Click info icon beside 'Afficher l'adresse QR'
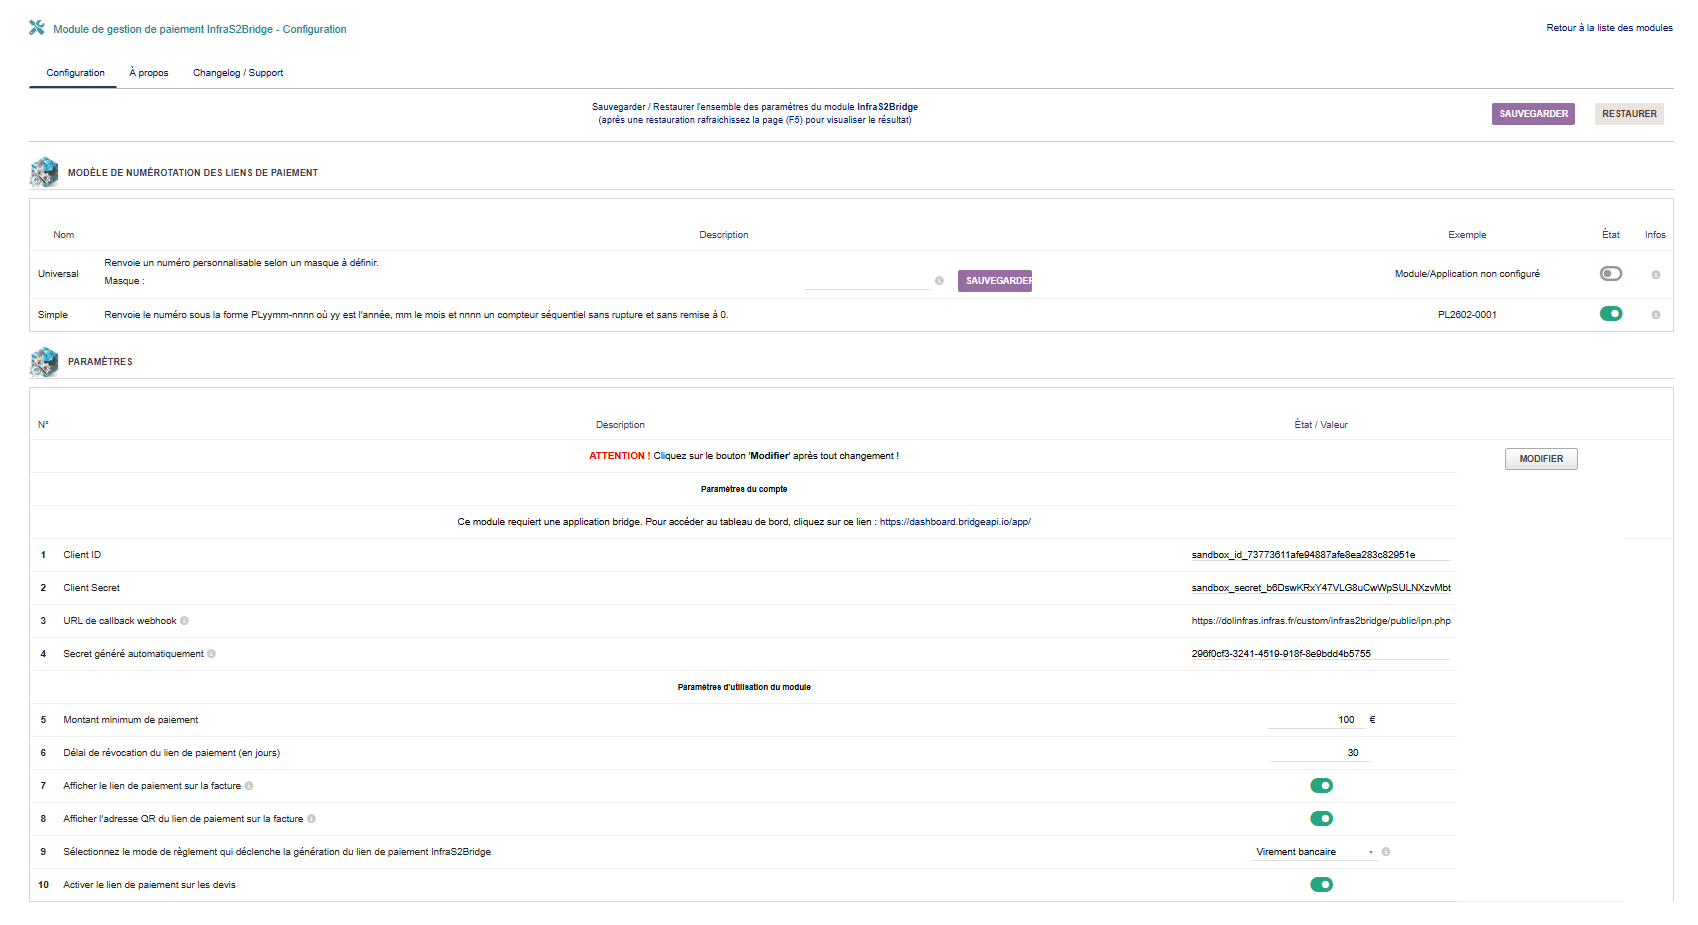This screenshot has height=925, width=1698. 311,819
